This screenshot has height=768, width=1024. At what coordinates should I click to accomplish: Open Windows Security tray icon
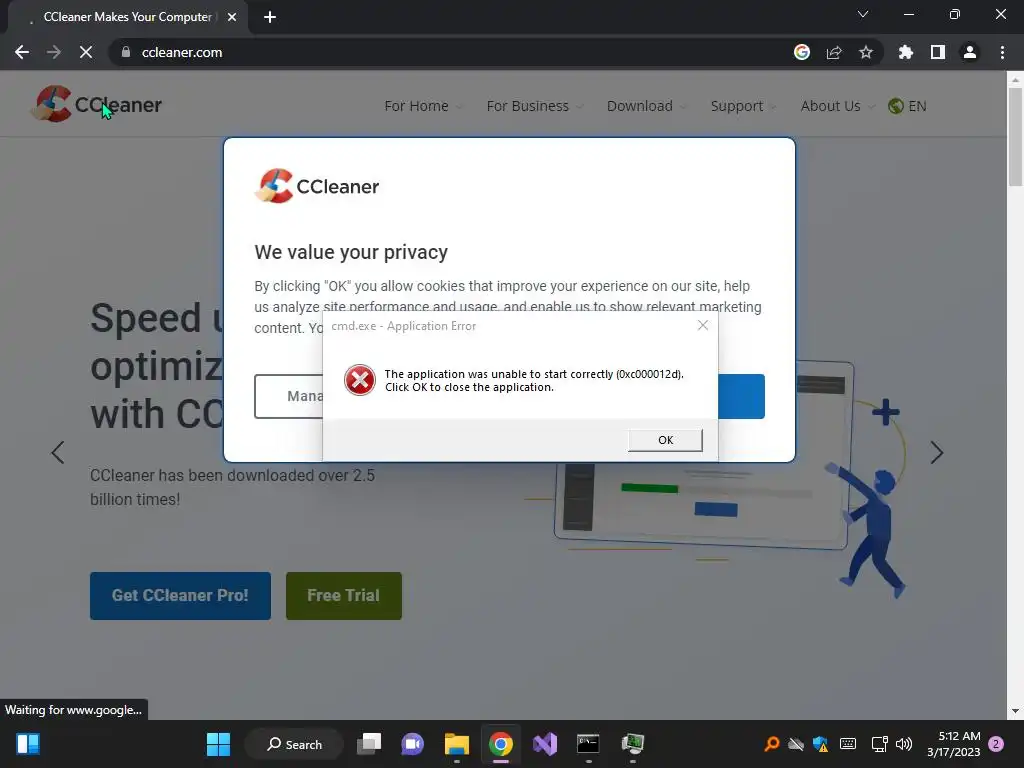(x=820, y=744)
